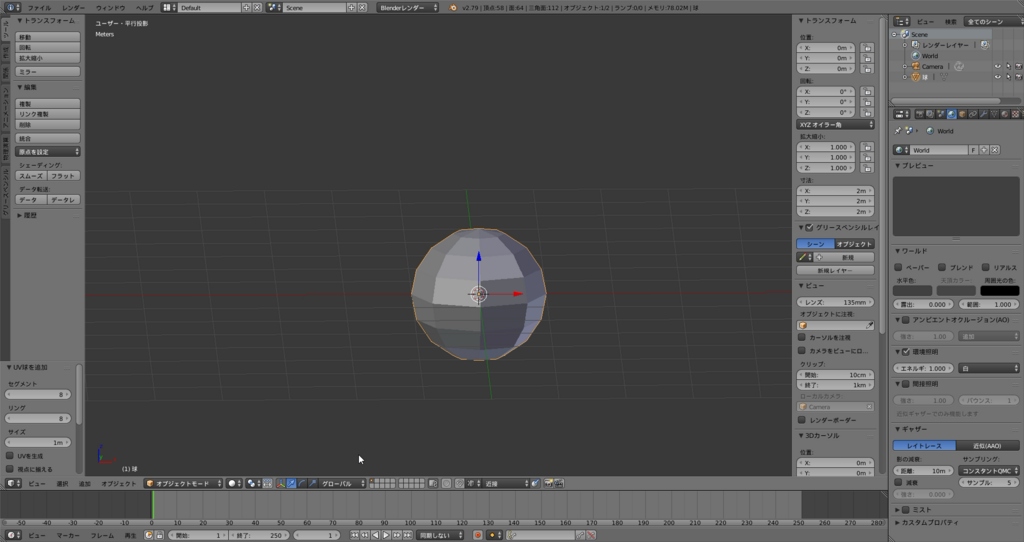Open the constraints properties chain icon

tap(973, 114)
